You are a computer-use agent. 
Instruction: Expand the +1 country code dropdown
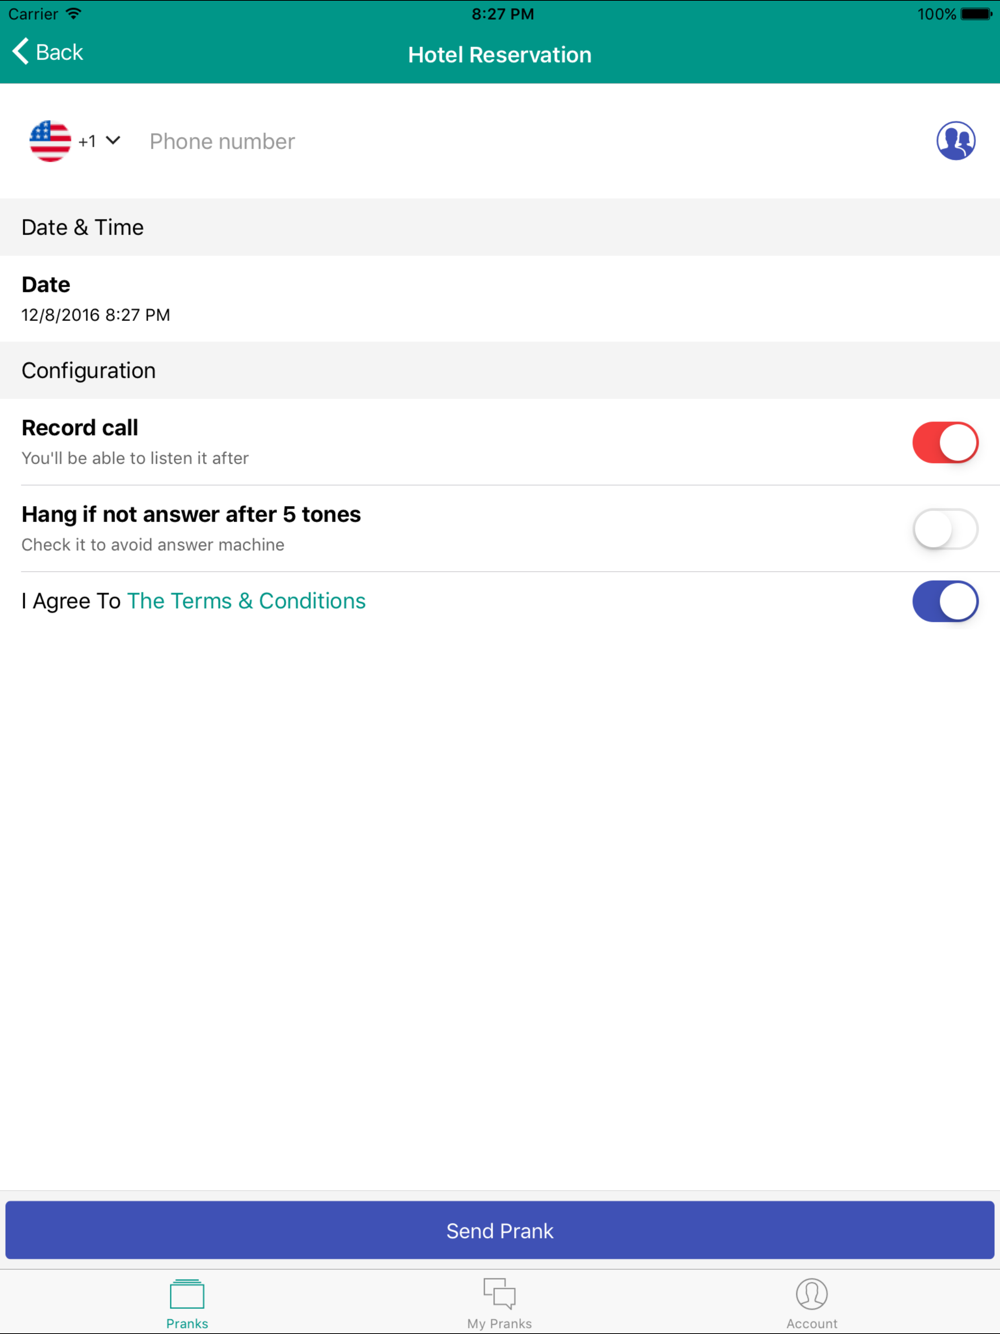[100, 141]
